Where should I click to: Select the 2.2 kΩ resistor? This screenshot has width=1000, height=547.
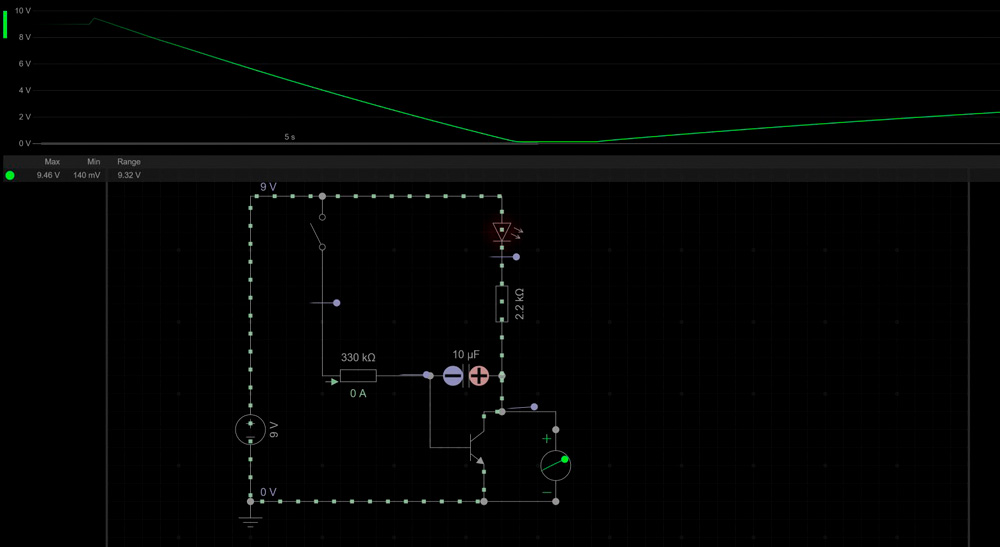(x=502, y=303)
